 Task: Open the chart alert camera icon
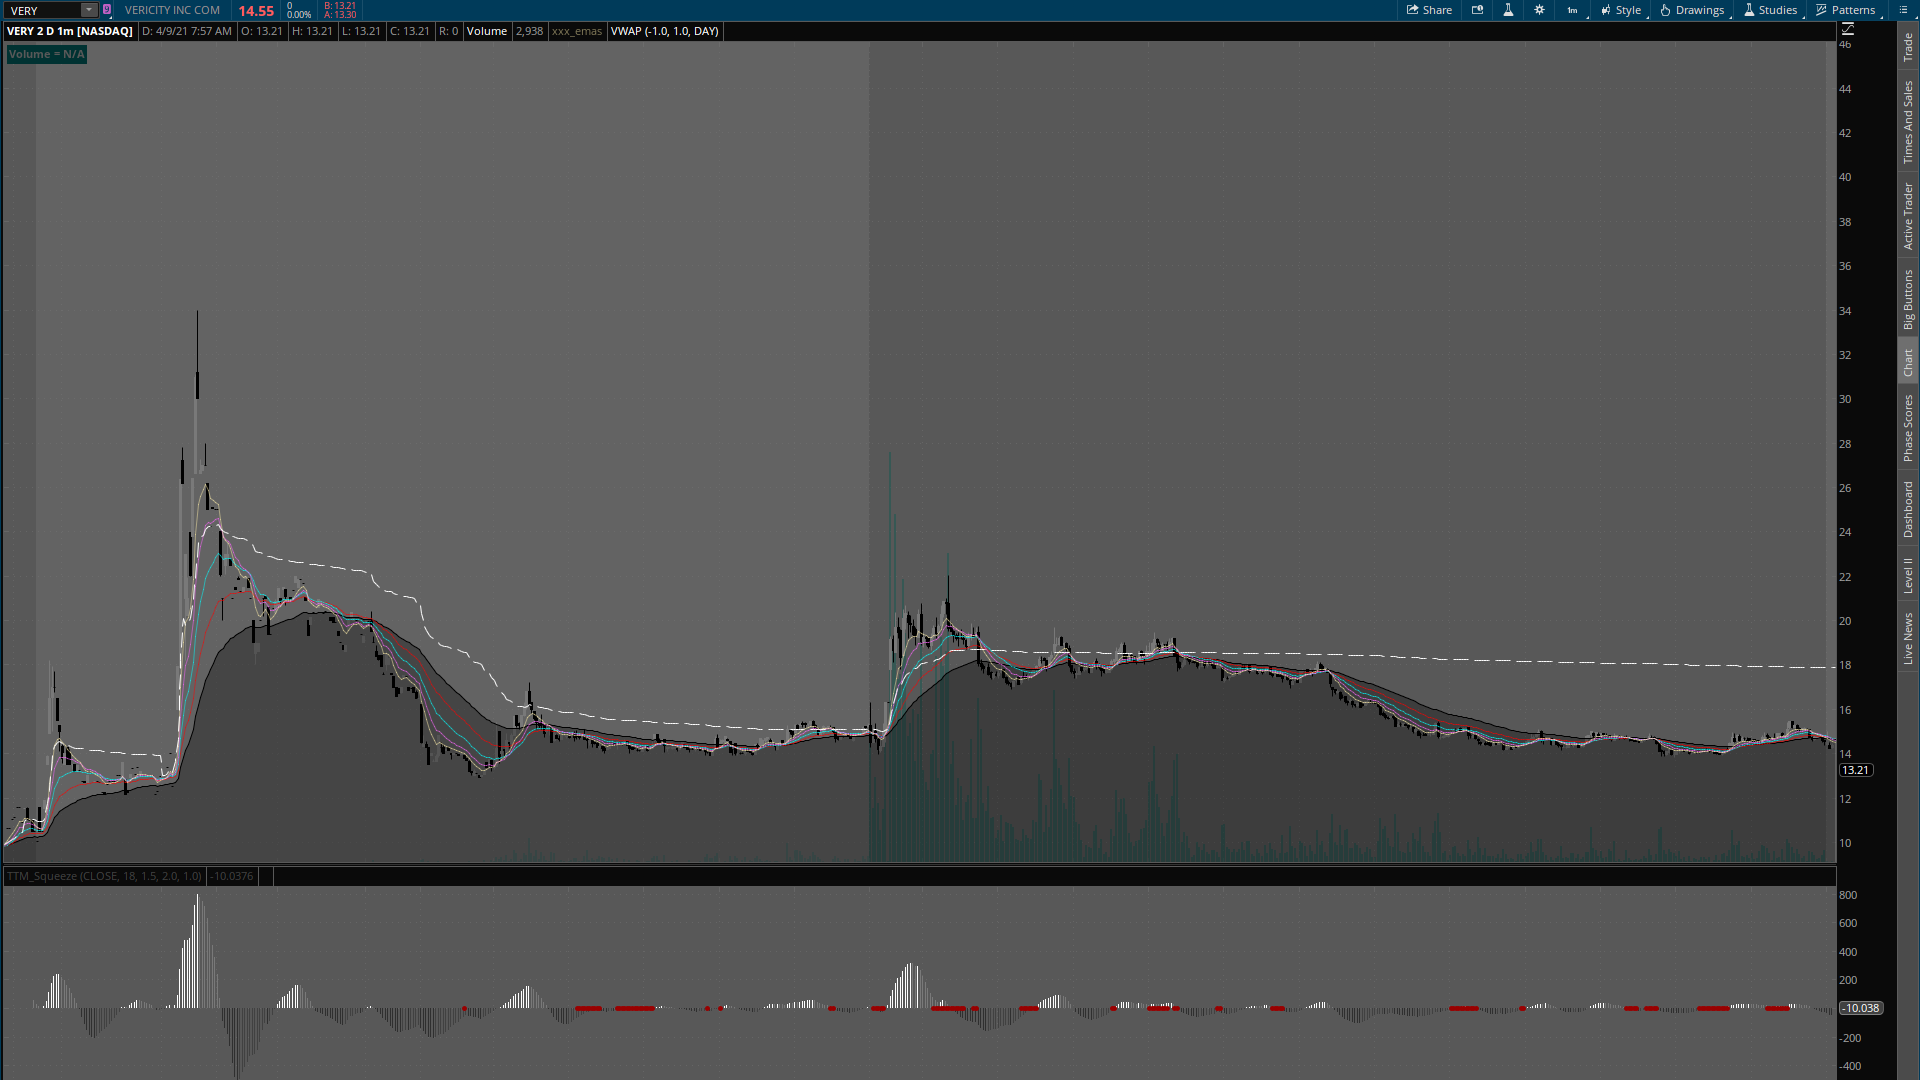pyautogui.click(x=1477, y=10)
